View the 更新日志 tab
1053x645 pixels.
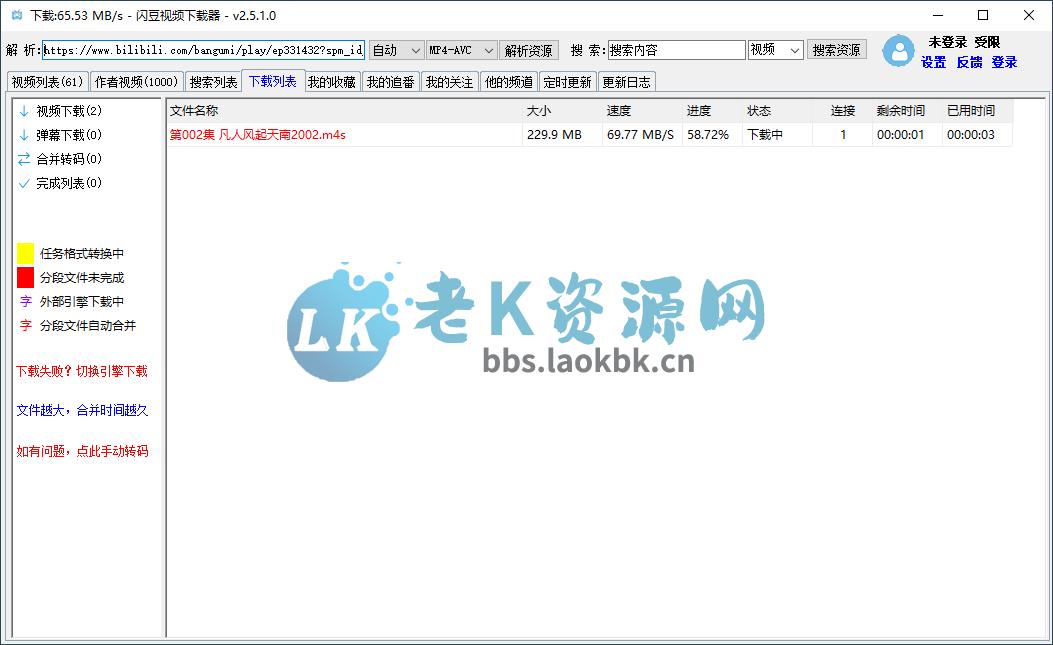click(x=626, y=82)
